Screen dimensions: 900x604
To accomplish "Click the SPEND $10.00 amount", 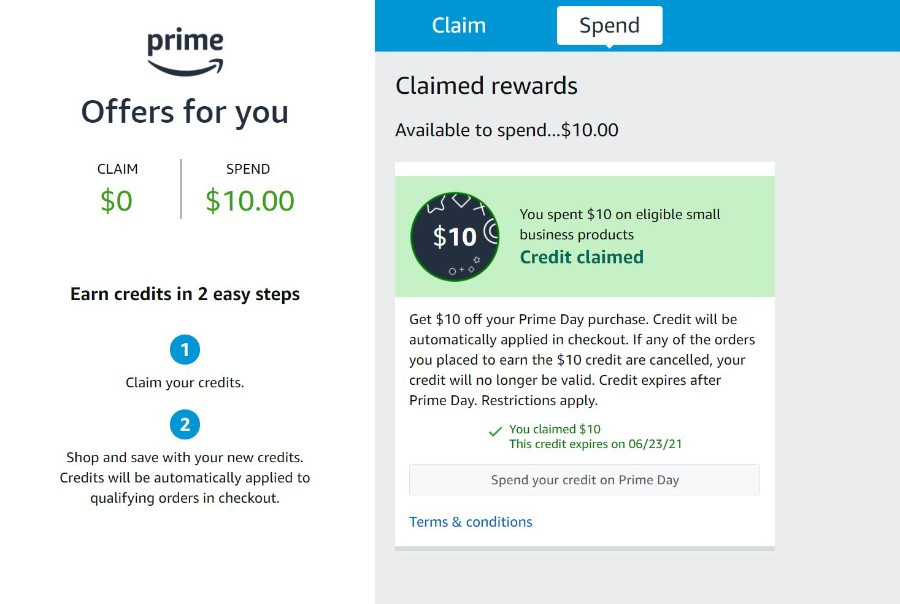I will [x=250, y=201].
